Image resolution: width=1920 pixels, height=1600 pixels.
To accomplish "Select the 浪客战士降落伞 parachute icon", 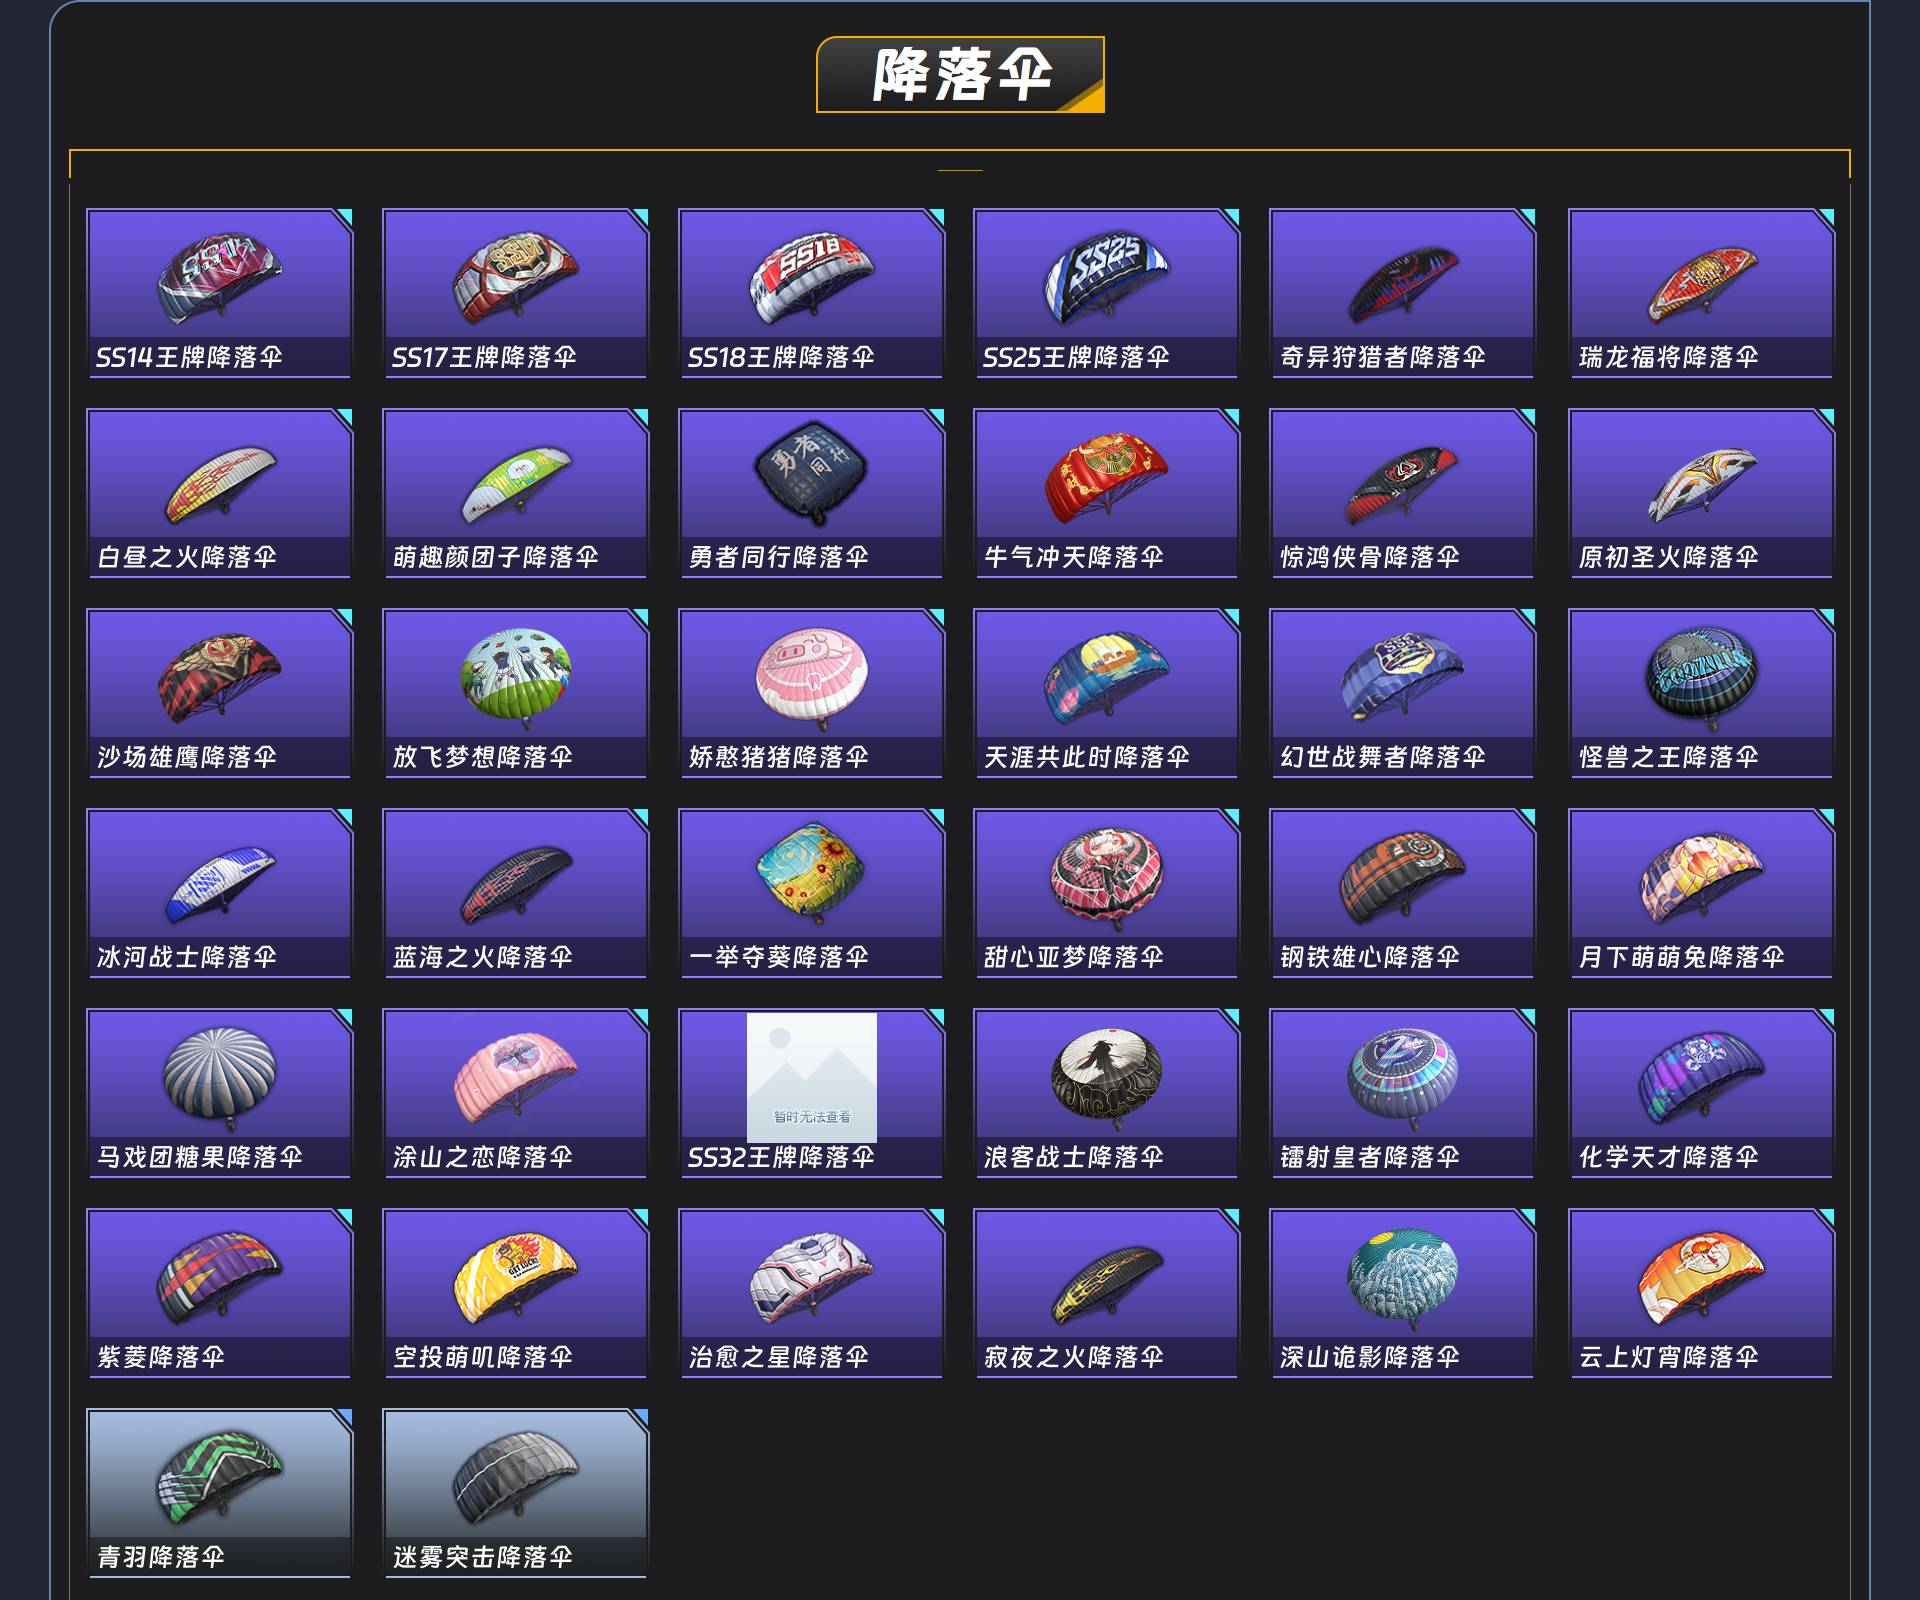I will [1106, 1075].
